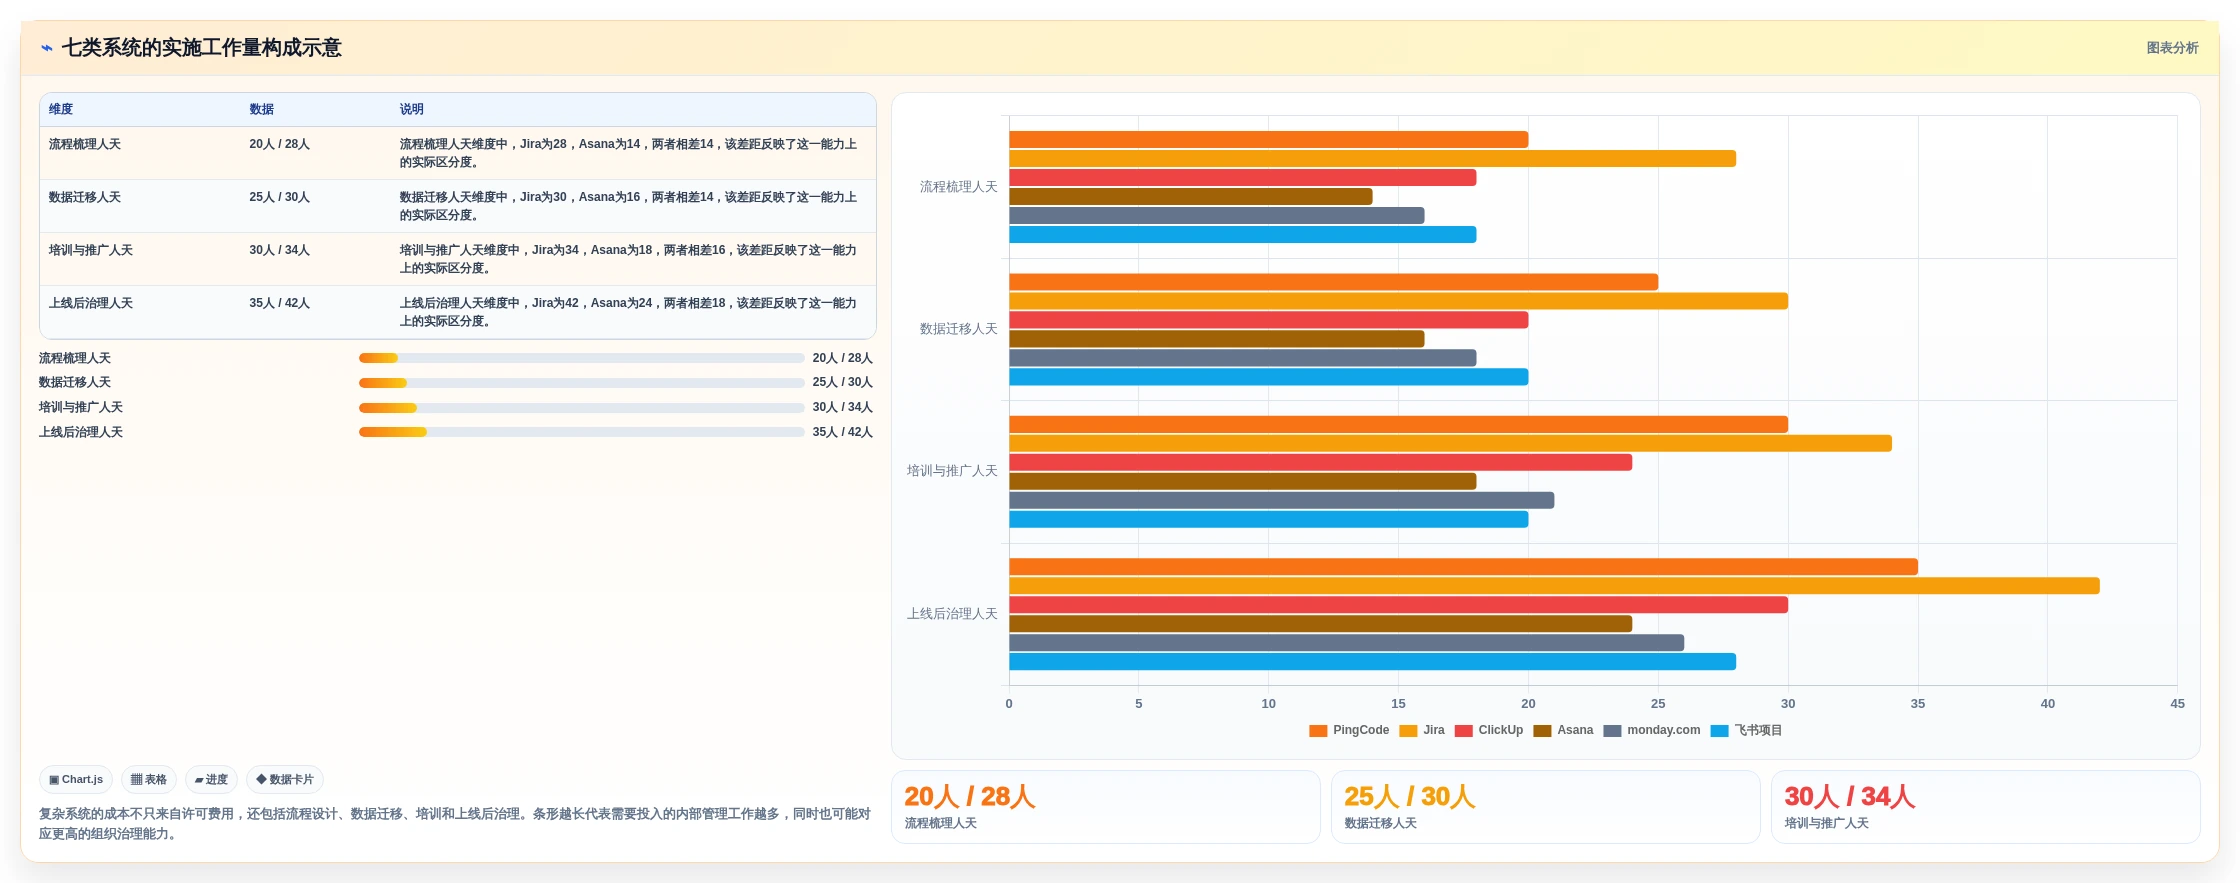
Task: Click the 图表分析 label in the header
Action: 2172,48
